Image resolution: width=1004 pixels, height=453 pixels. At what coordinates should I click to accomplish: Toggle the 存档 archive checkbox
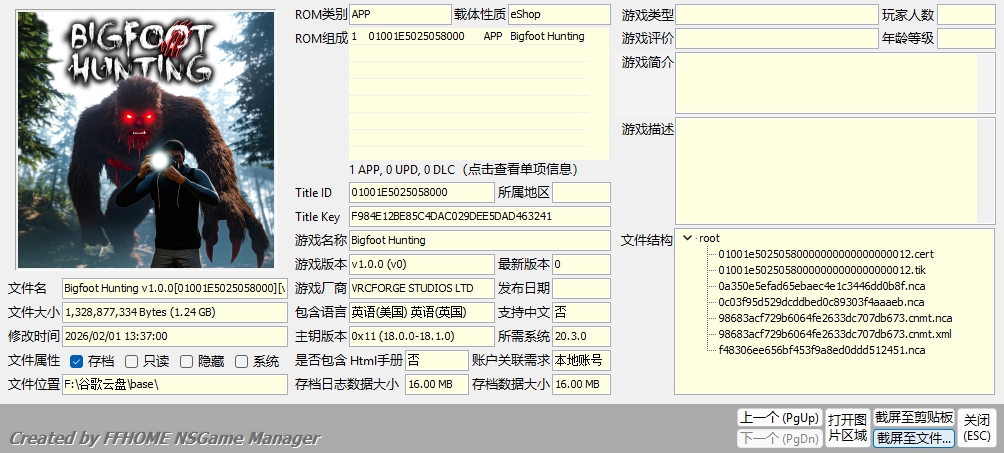(76, 361)
